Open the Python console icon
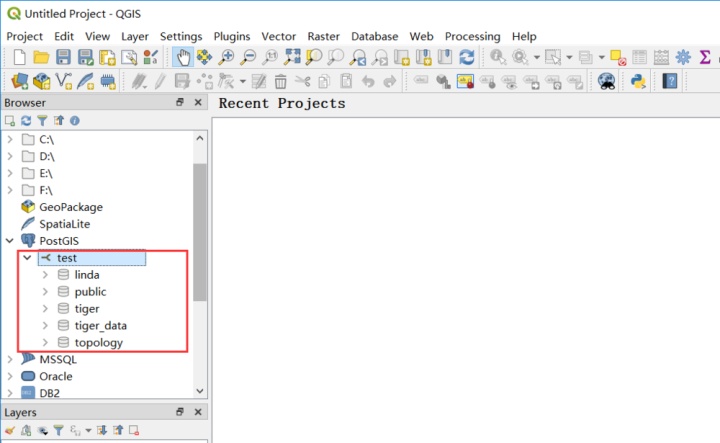 click(x=638, y=81)
